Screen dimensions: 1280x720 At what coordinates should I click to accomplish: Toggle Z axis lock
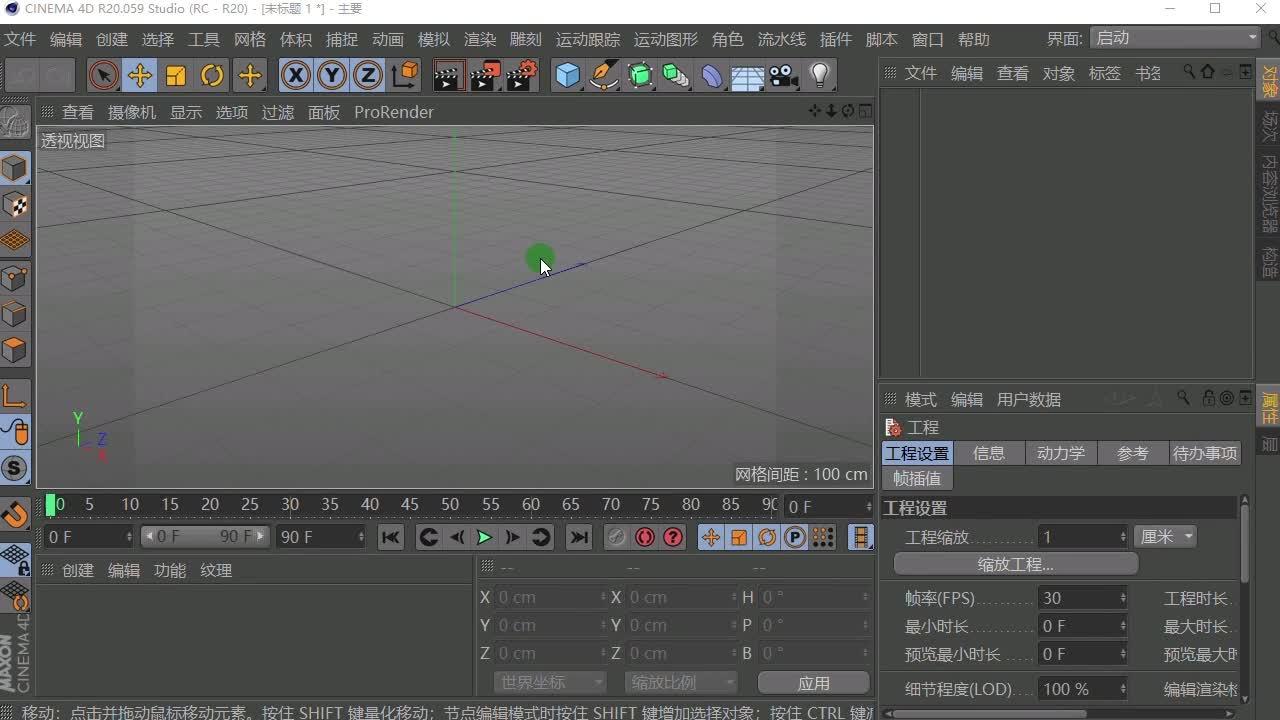368,75
